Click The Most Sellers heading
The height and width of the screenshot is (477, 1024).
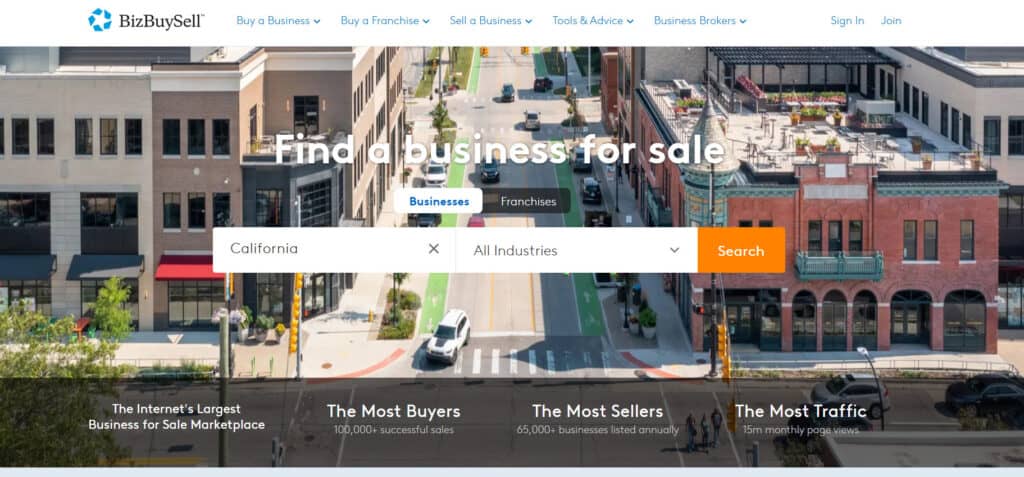click(x=598, y=411)
